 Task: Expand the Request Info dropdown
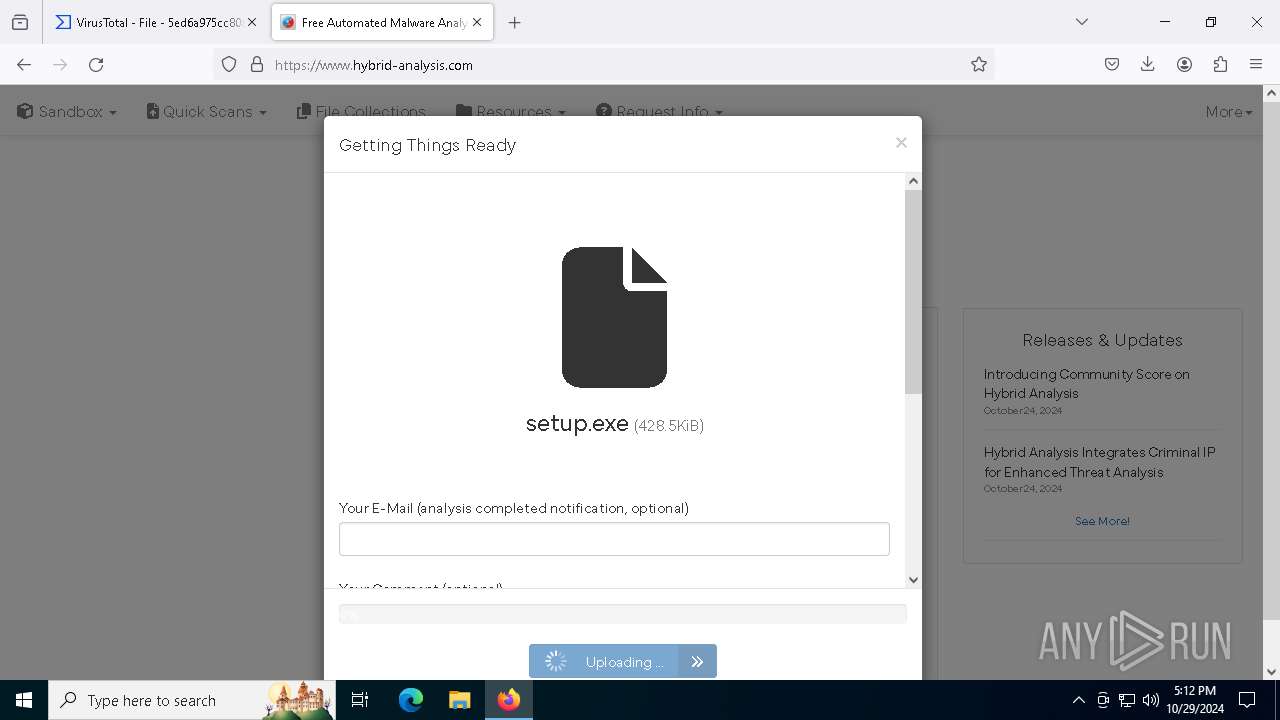(659, 112)
